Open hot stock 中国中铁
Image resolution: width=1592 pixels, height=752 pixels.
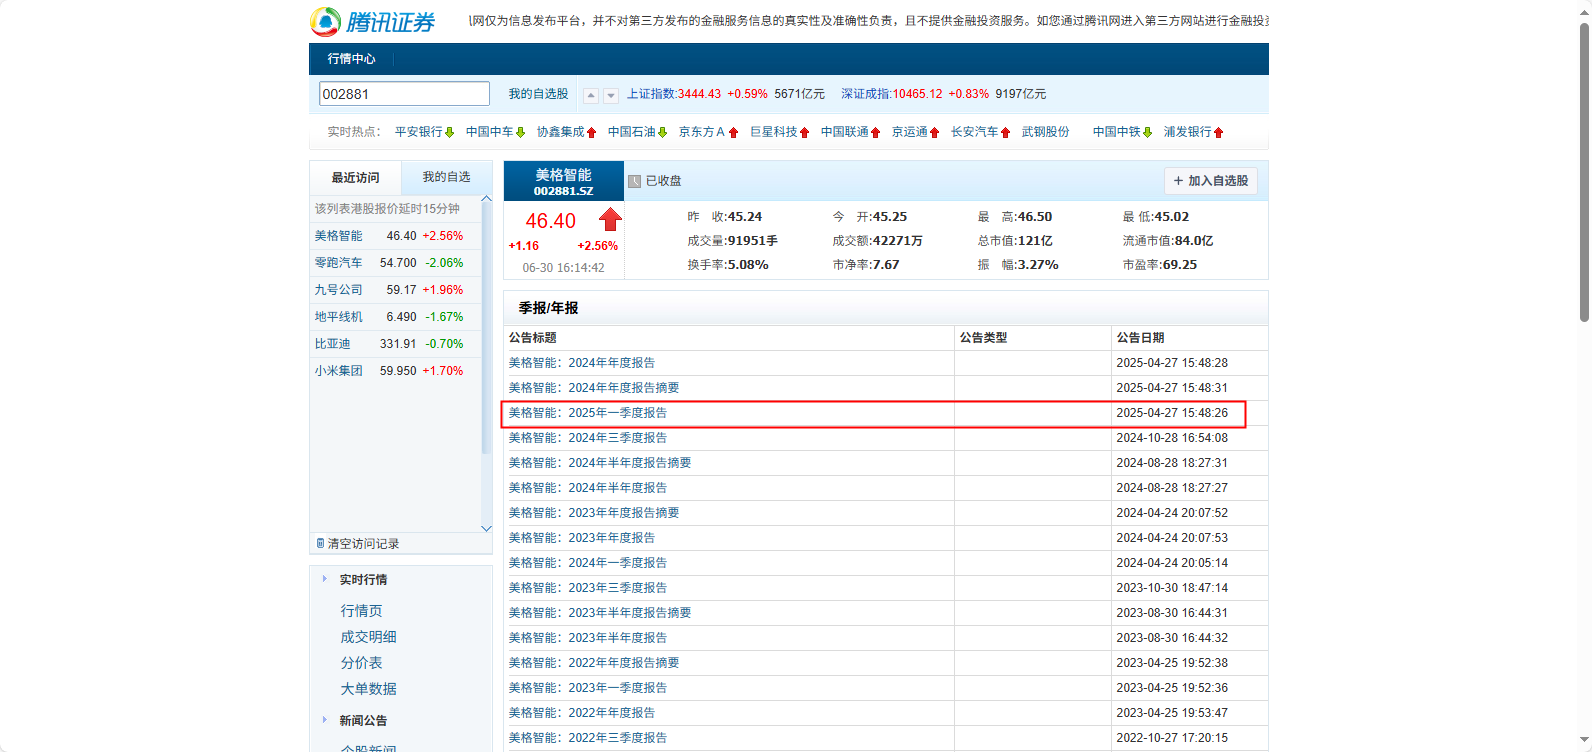(x=1116, y=132)
